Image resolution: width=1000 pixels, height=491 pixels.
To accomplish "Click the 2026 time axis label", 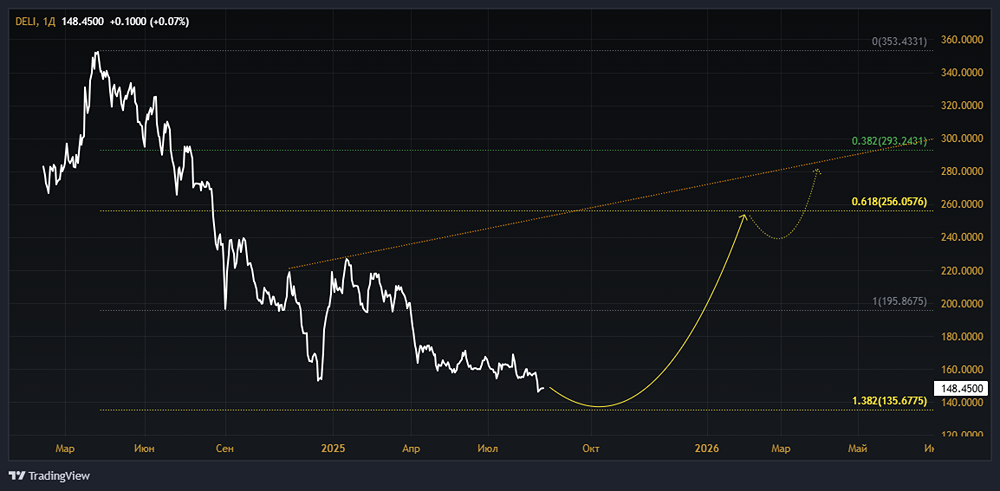I will [708, 449].
